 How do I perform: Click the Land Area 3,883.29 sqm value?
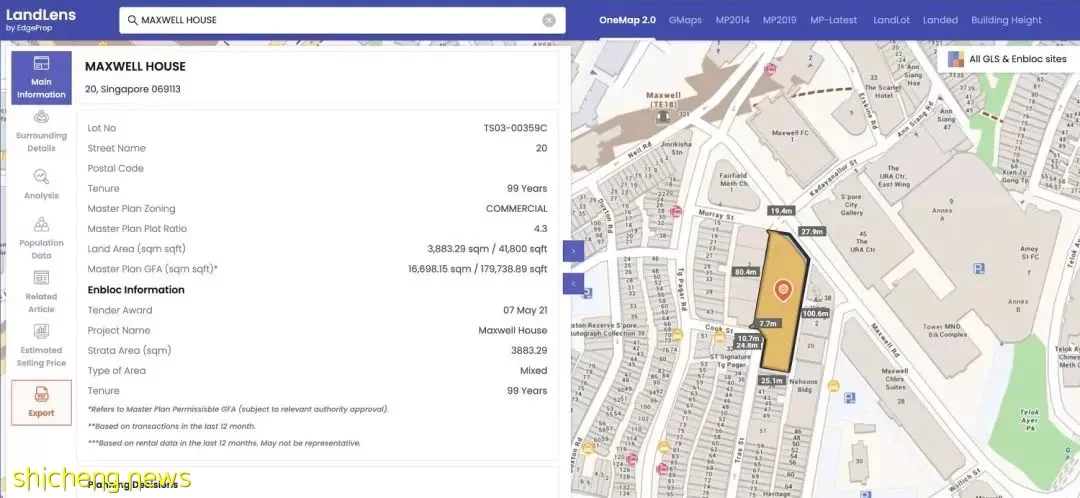coord(487,249)
